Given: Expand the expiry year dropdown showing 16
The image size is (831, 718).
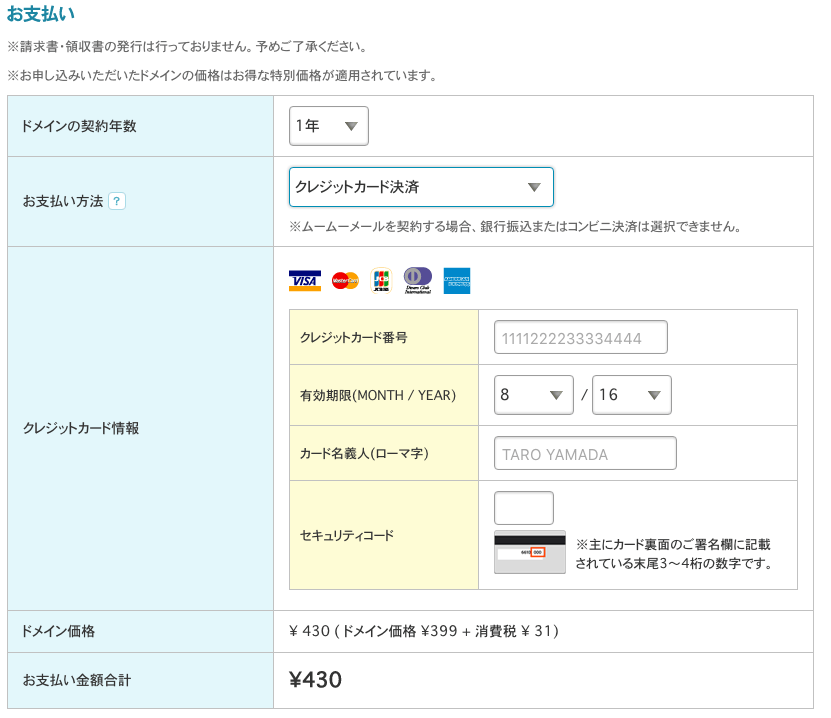Looking at the screenshot, I should click(631, 395).
